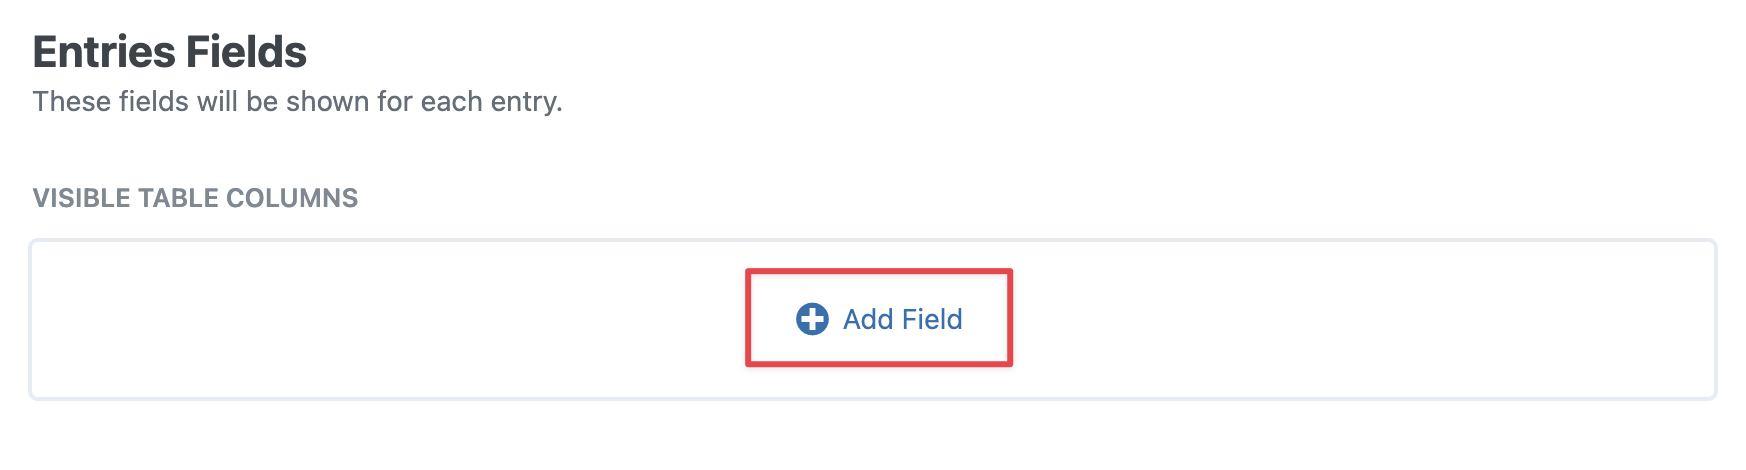Select the Entries Fields heading
This screenshot has width=1746, height=470.
click(x=170, y=52)
